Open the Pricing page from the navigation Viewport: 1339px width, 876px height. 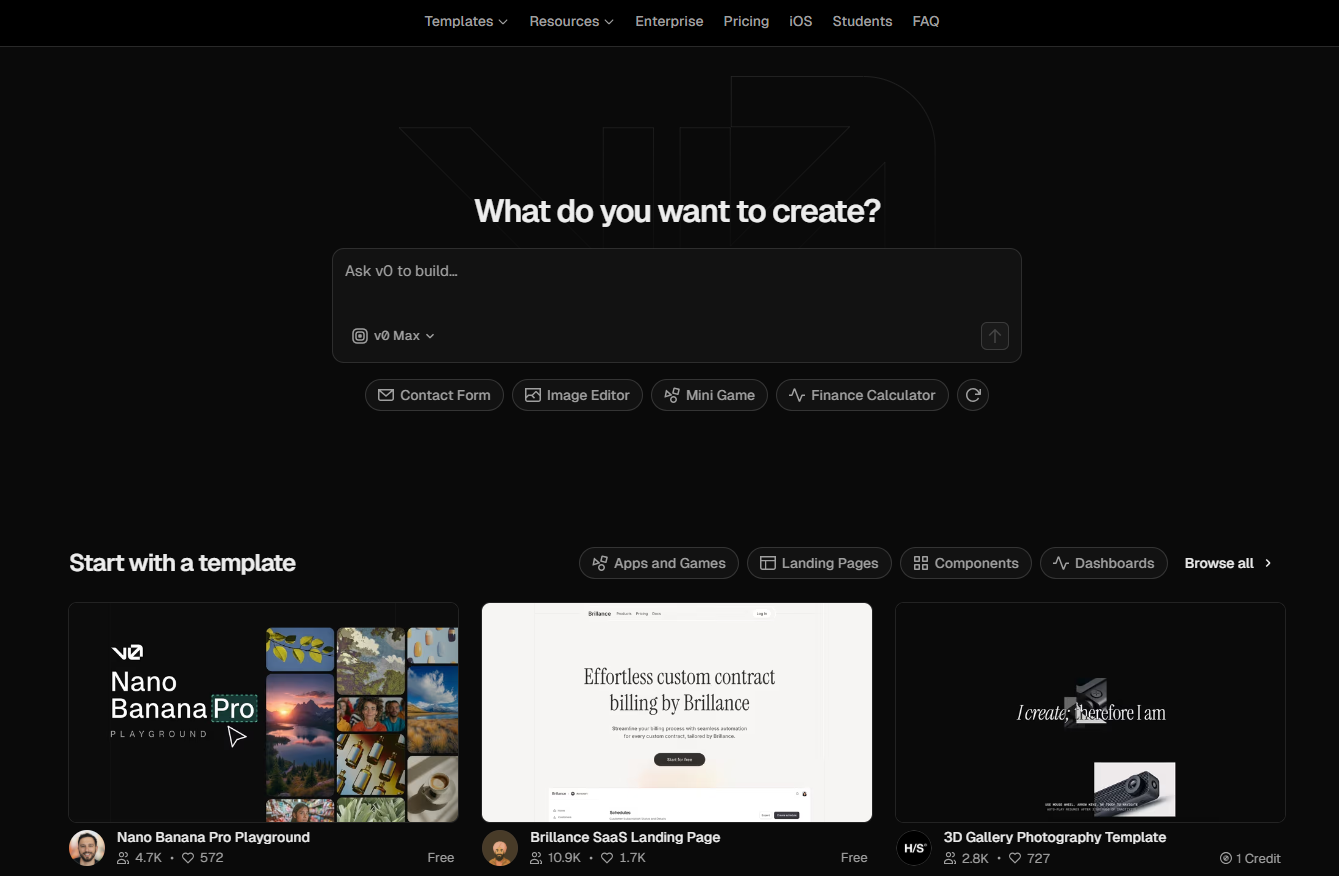click(x=746, y=21)
